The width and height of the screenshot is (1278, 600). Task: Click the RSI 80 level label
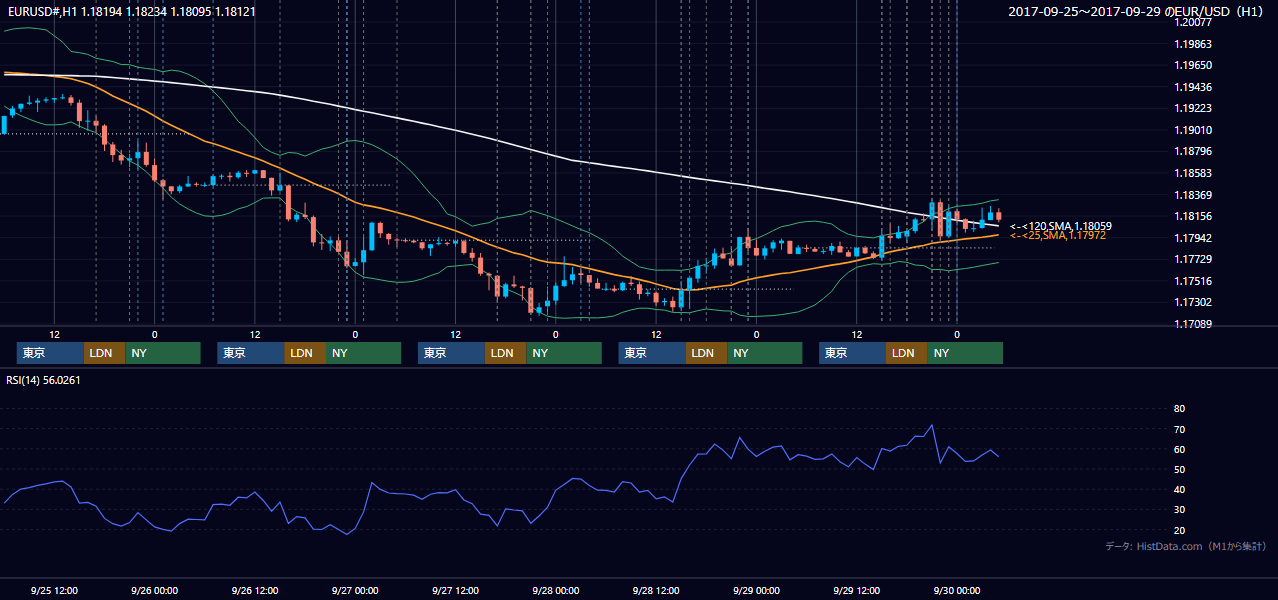(1179, 409)
